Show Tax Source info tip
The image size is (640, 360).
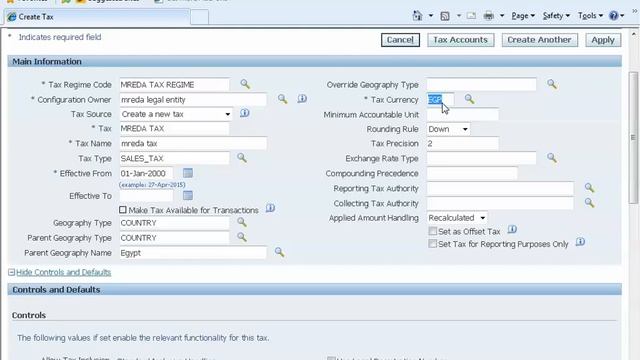point(244,113)
